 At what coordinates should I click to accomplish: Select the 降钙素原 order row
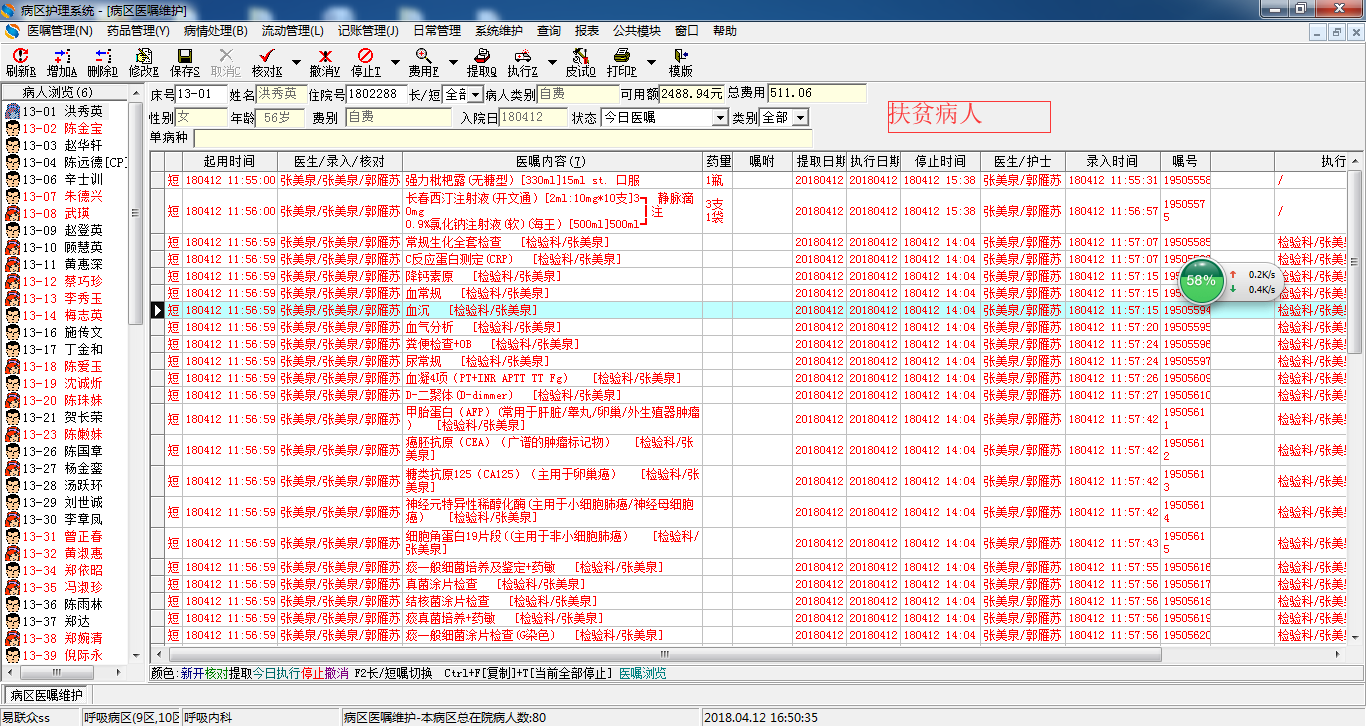pyautogui.click(x=750, y=276)
